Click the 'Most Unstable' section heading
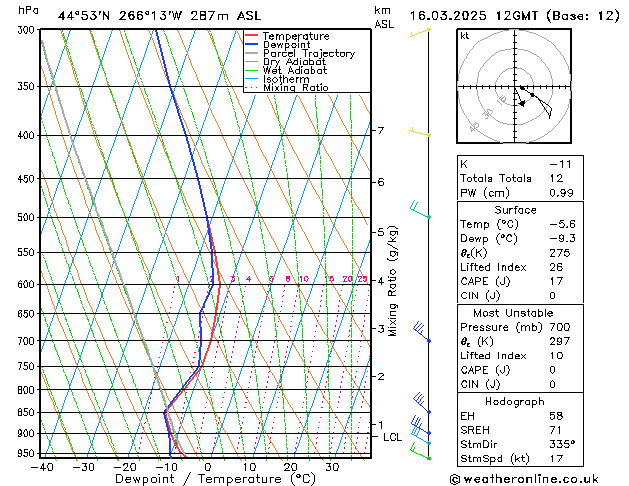 [513, 313]
